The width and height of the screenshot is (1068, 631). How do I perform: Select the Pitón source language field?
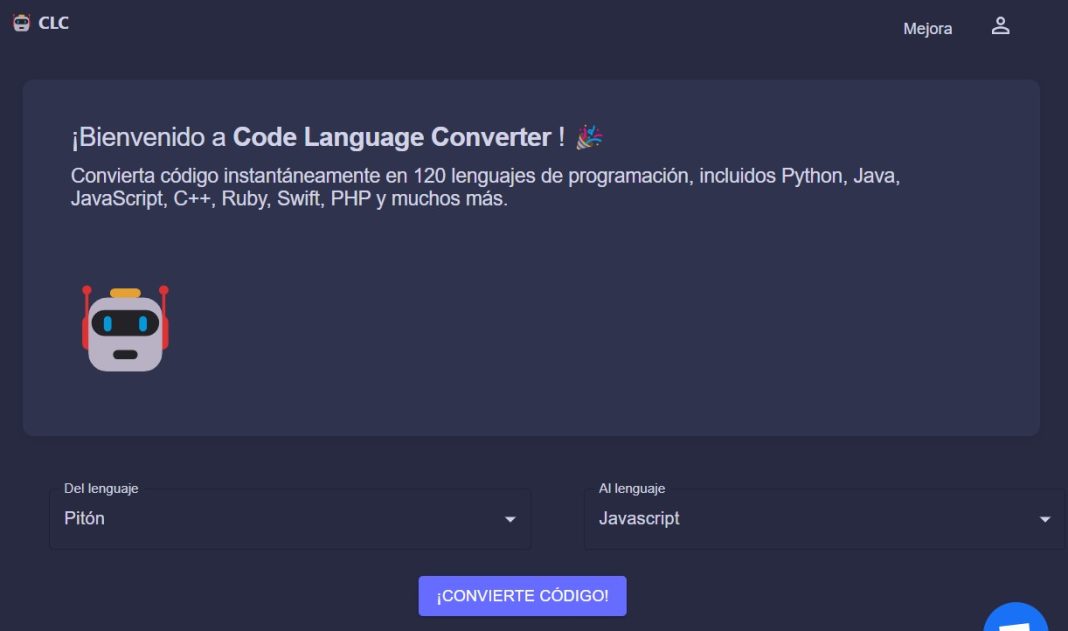coord(290,519)
